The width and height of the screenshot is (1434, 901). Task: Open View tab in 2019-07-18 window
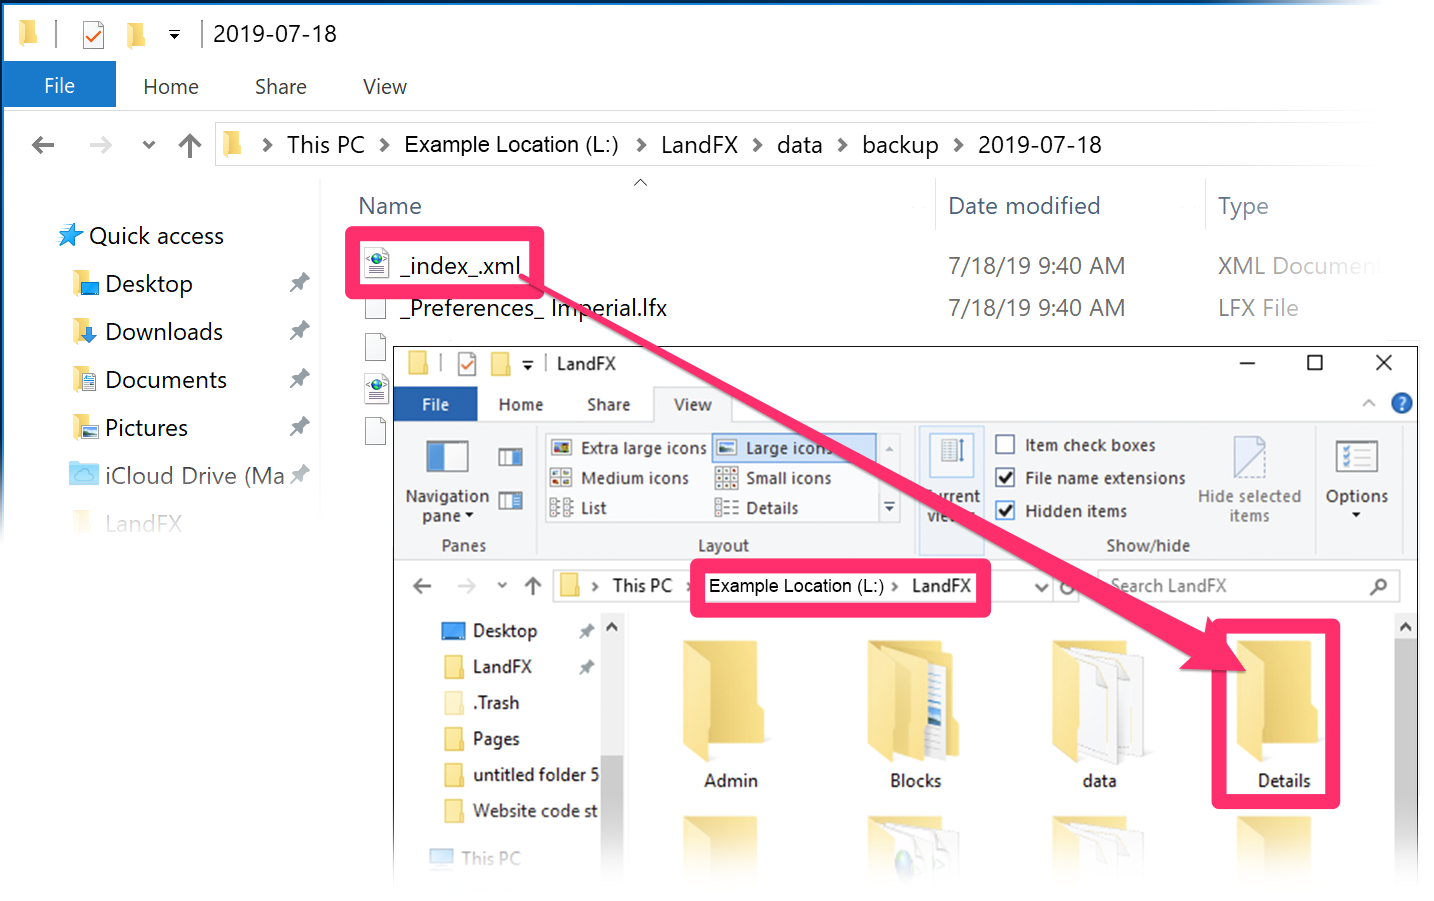coord(385,87)
